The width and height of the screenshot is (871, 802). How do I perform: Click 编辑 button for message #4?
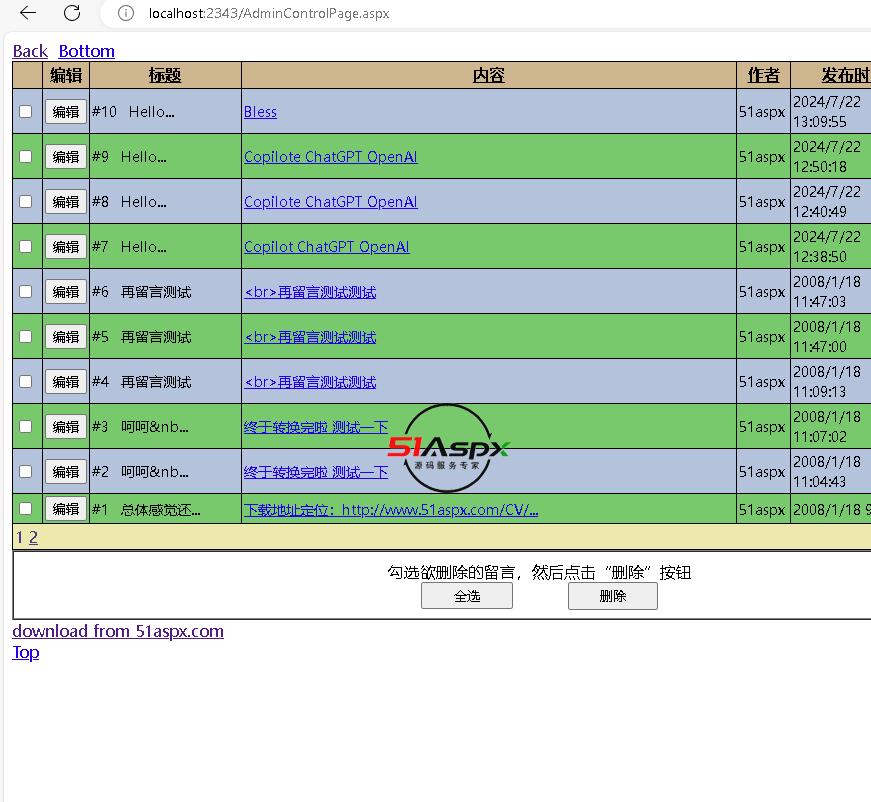click(x=66, y=382)
